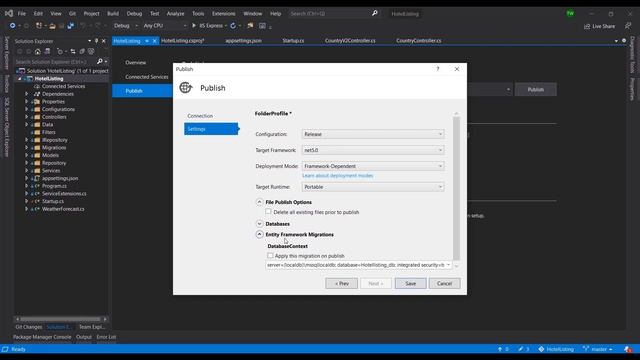Viewport: 640px width, 360px height.
Task: Pin the Solution Explorer panel
Action: point(96,41)
